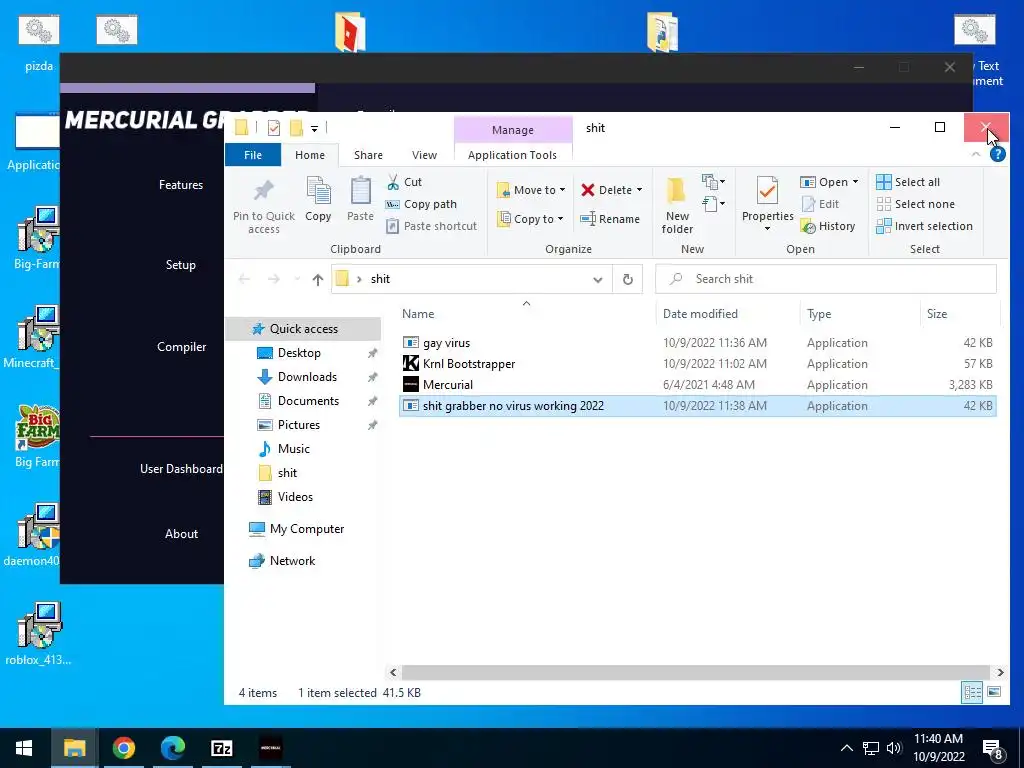Expand Delete options arrow
The width and height of the screenshot is (1024, 768).
(639, 190)
